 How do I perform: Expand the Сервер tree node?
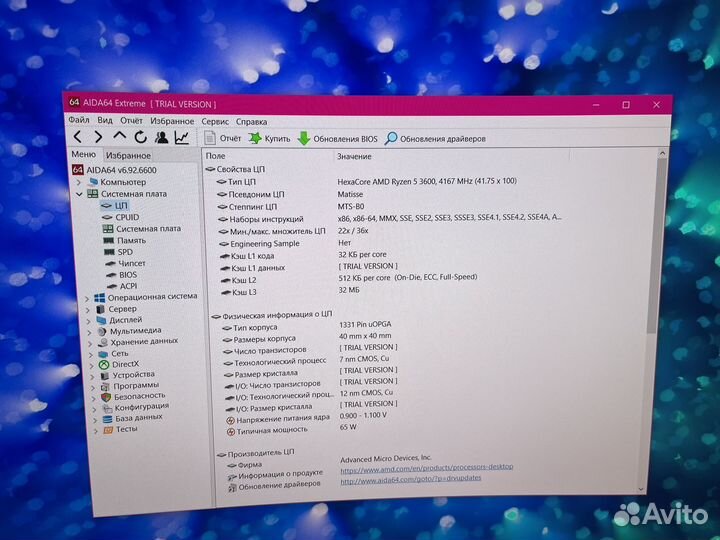87,310
